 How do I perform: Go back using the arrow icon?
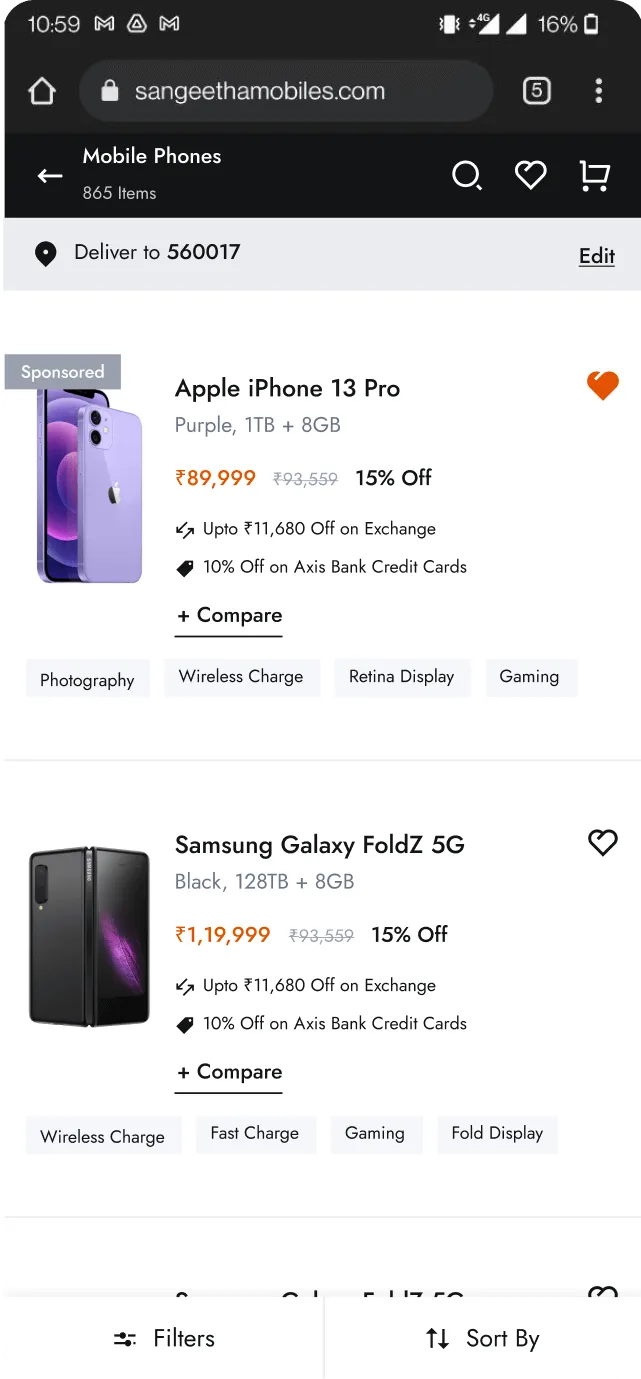pos(49,176)
